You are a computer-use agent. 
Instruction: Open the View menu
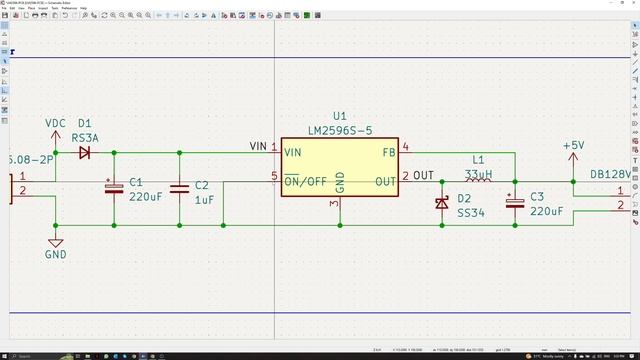[x=21, y=8]
